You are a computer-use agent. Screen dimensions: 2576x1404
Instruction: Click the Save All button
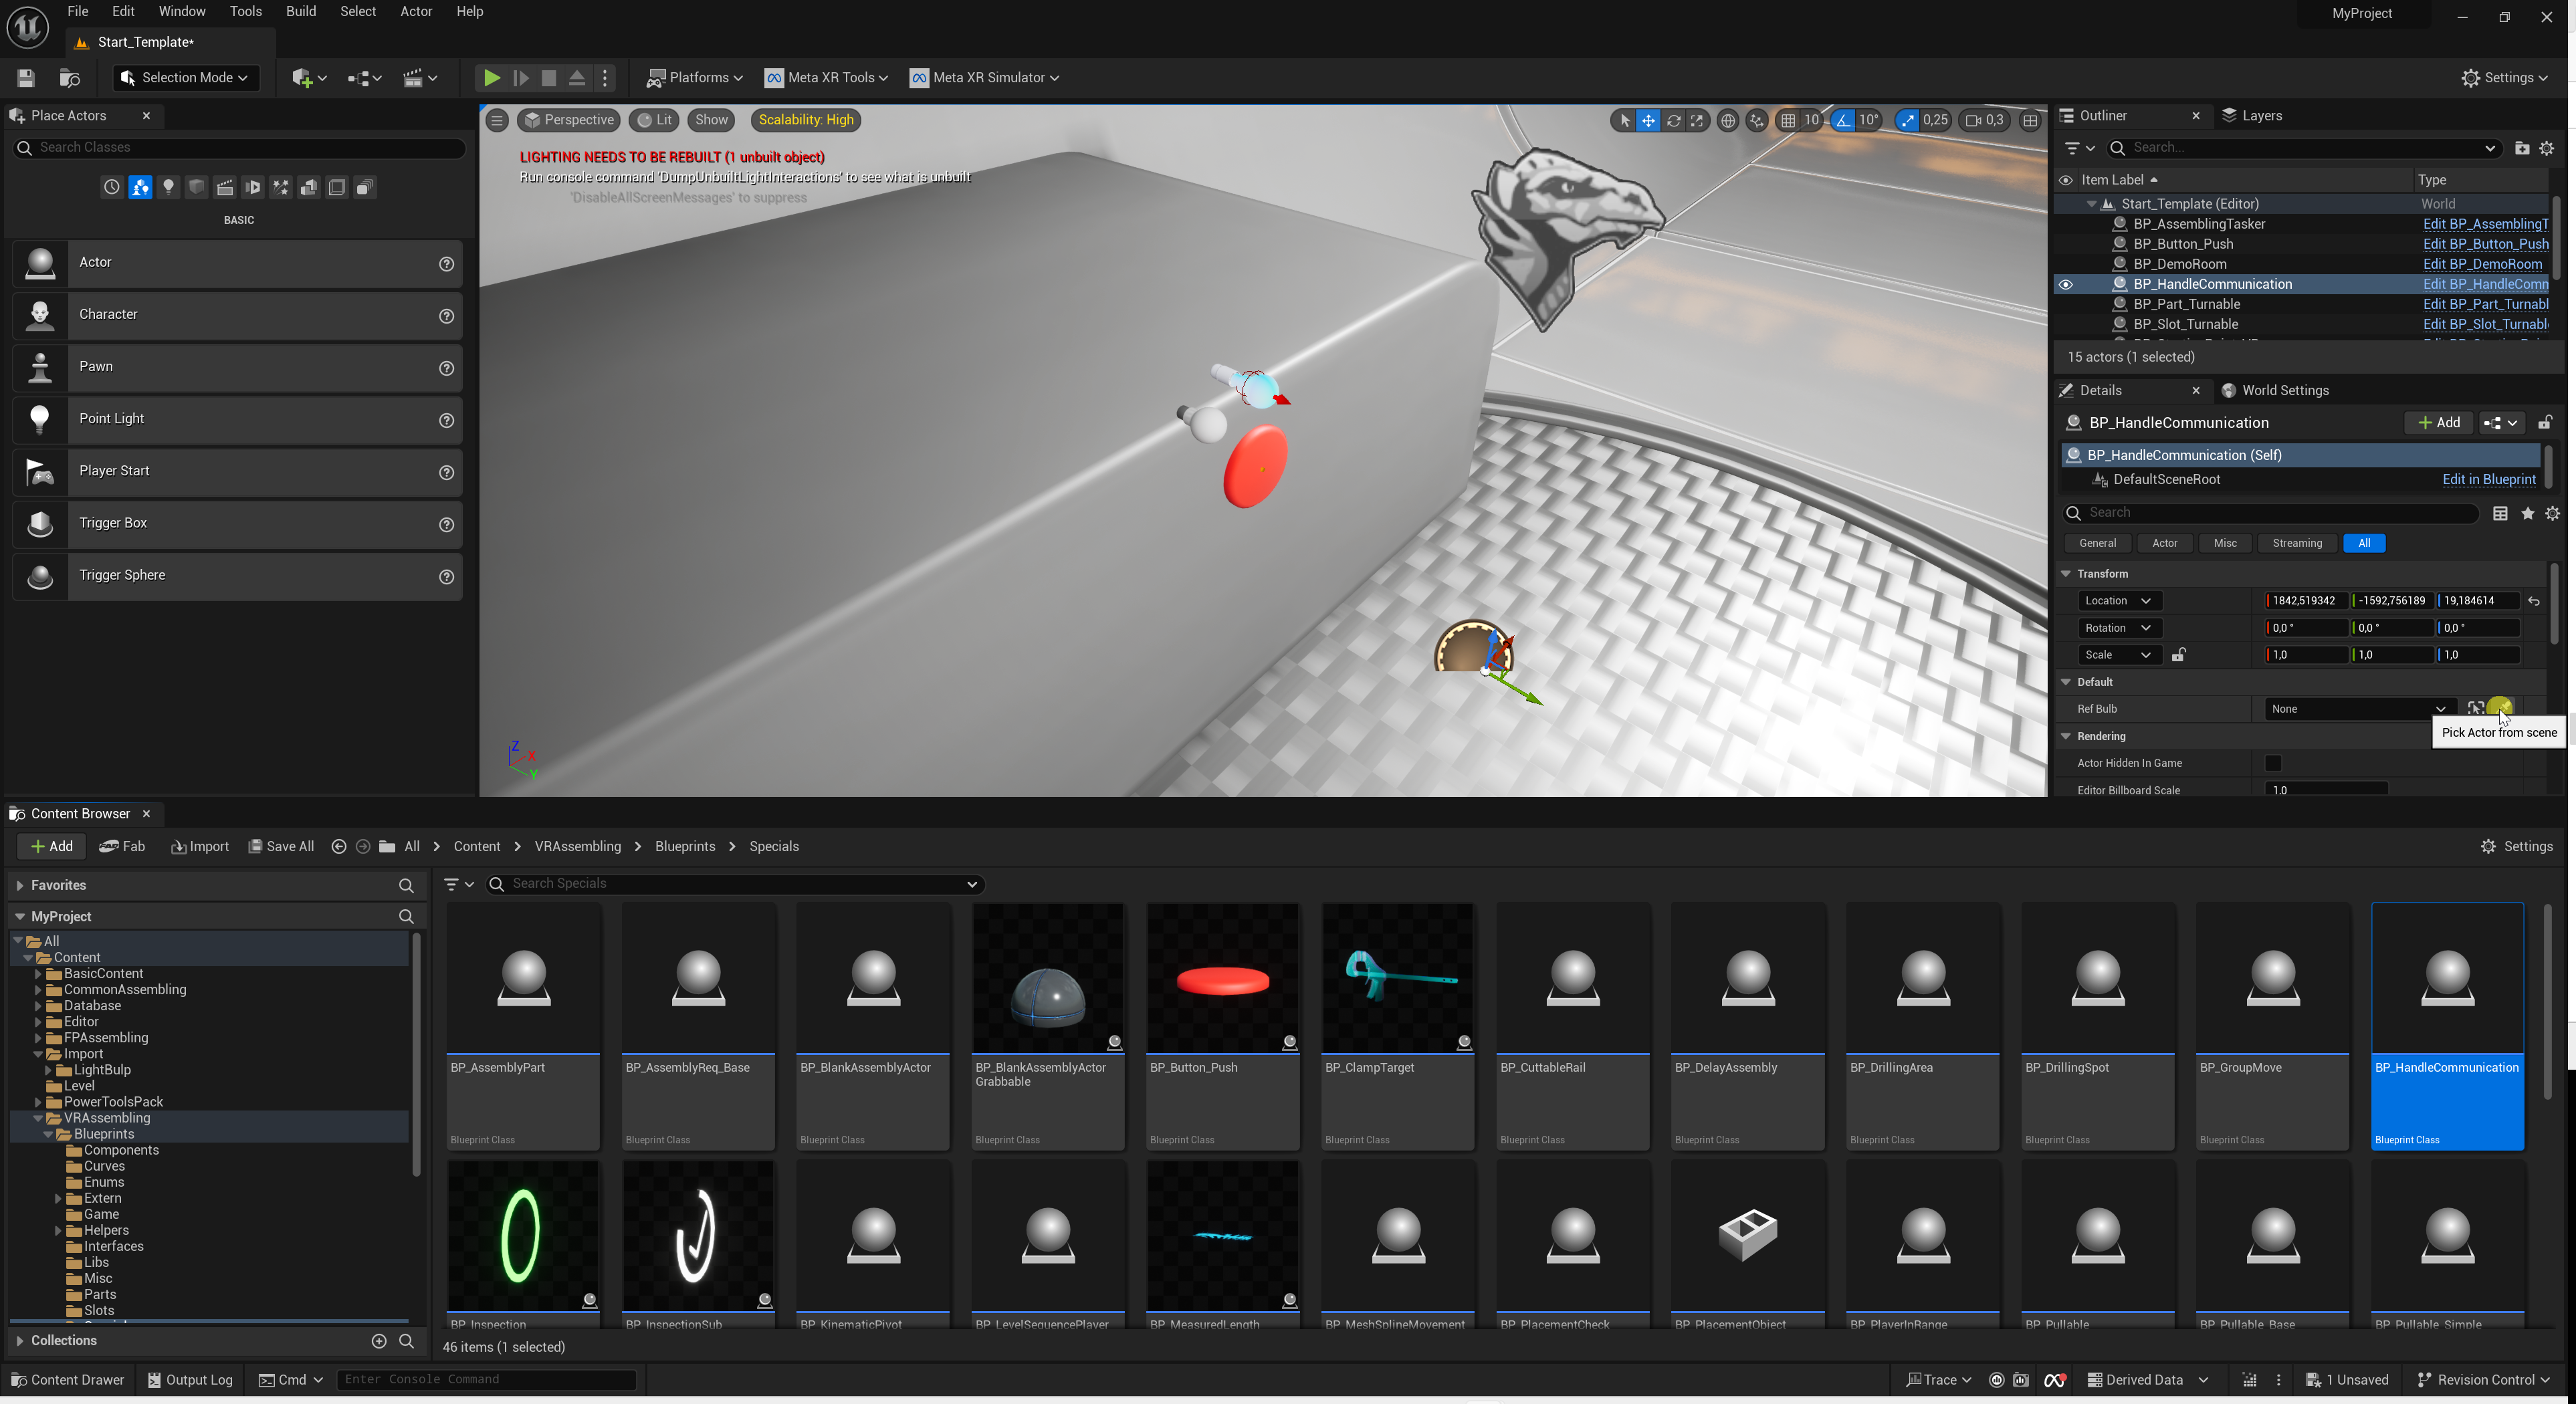coord(281,846)
